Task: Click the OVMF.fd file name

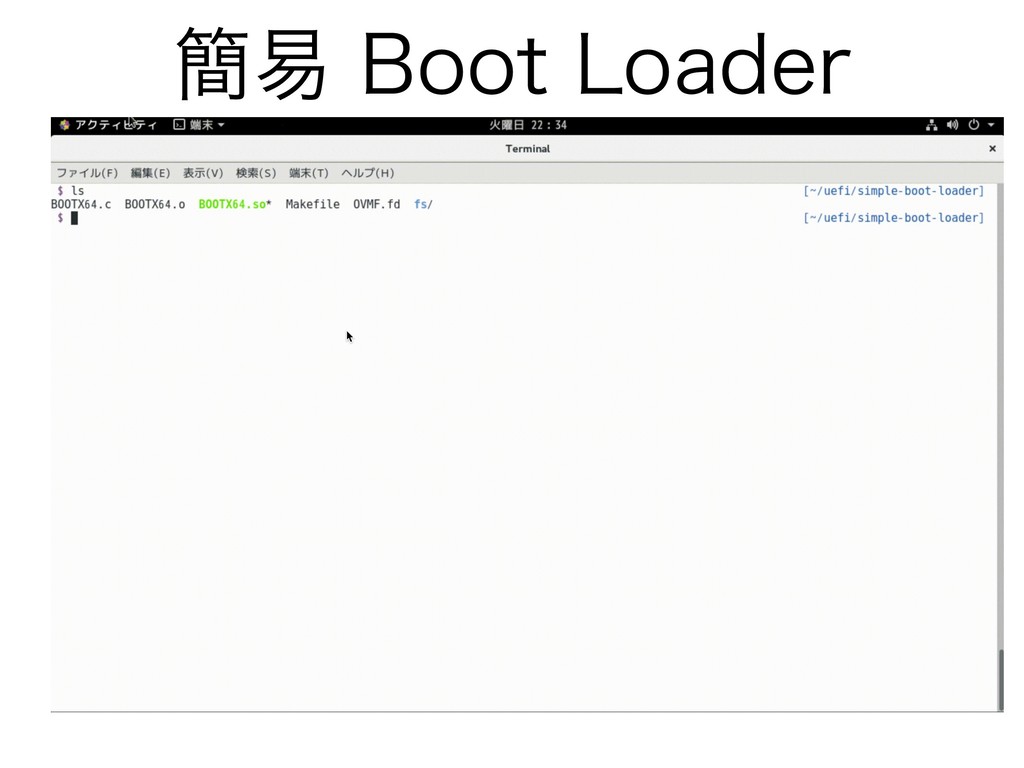Action: pyautogui.click(x=377, y=204)
